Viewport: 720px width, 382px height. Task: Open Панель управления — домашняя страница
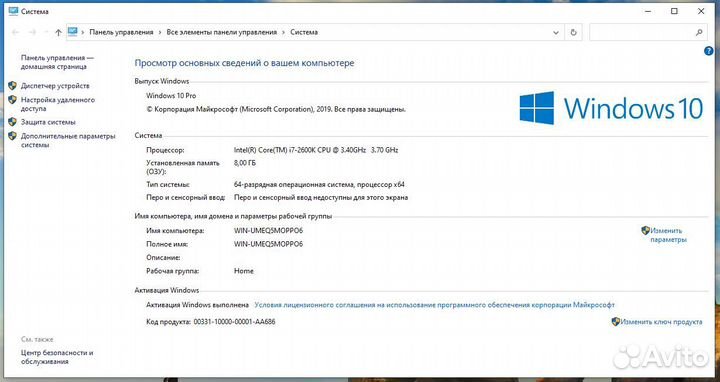coord(57,62)
